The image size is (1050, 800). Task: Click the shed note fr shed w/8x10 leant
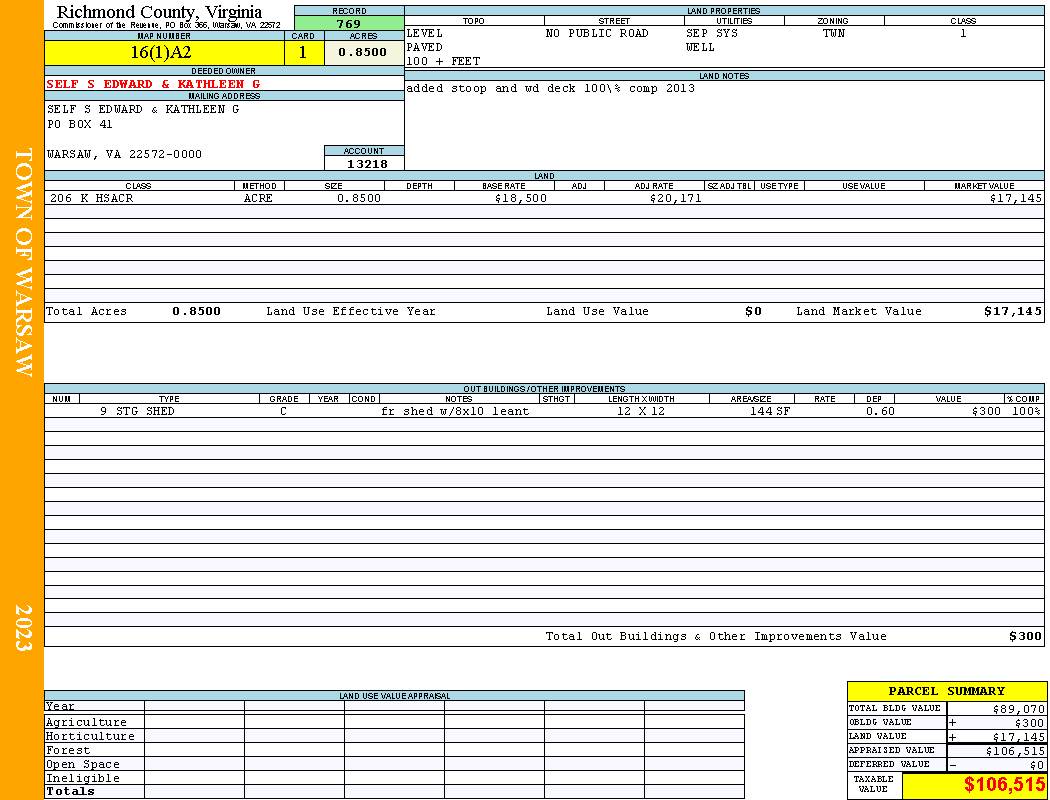[x=455, y=411]
